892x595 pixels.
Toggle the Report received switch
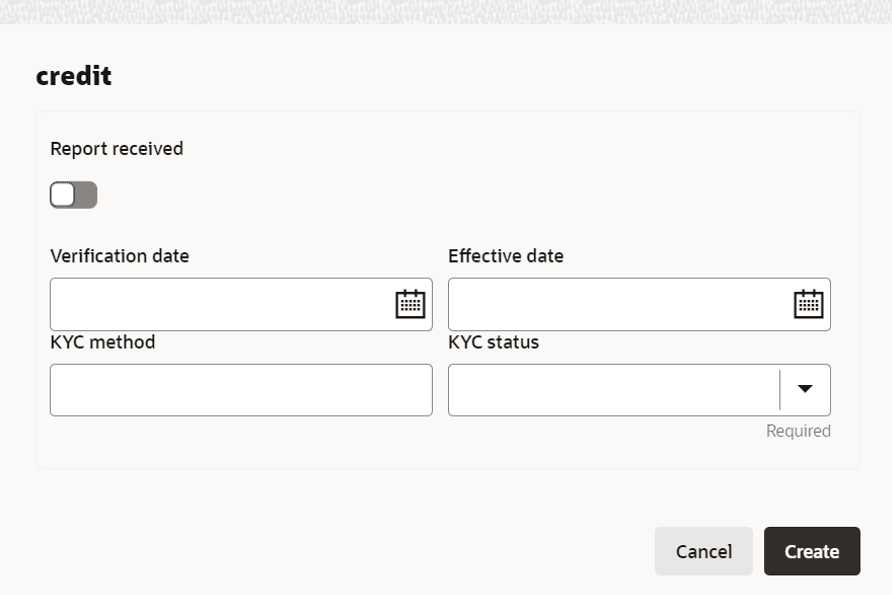point(73,195)
